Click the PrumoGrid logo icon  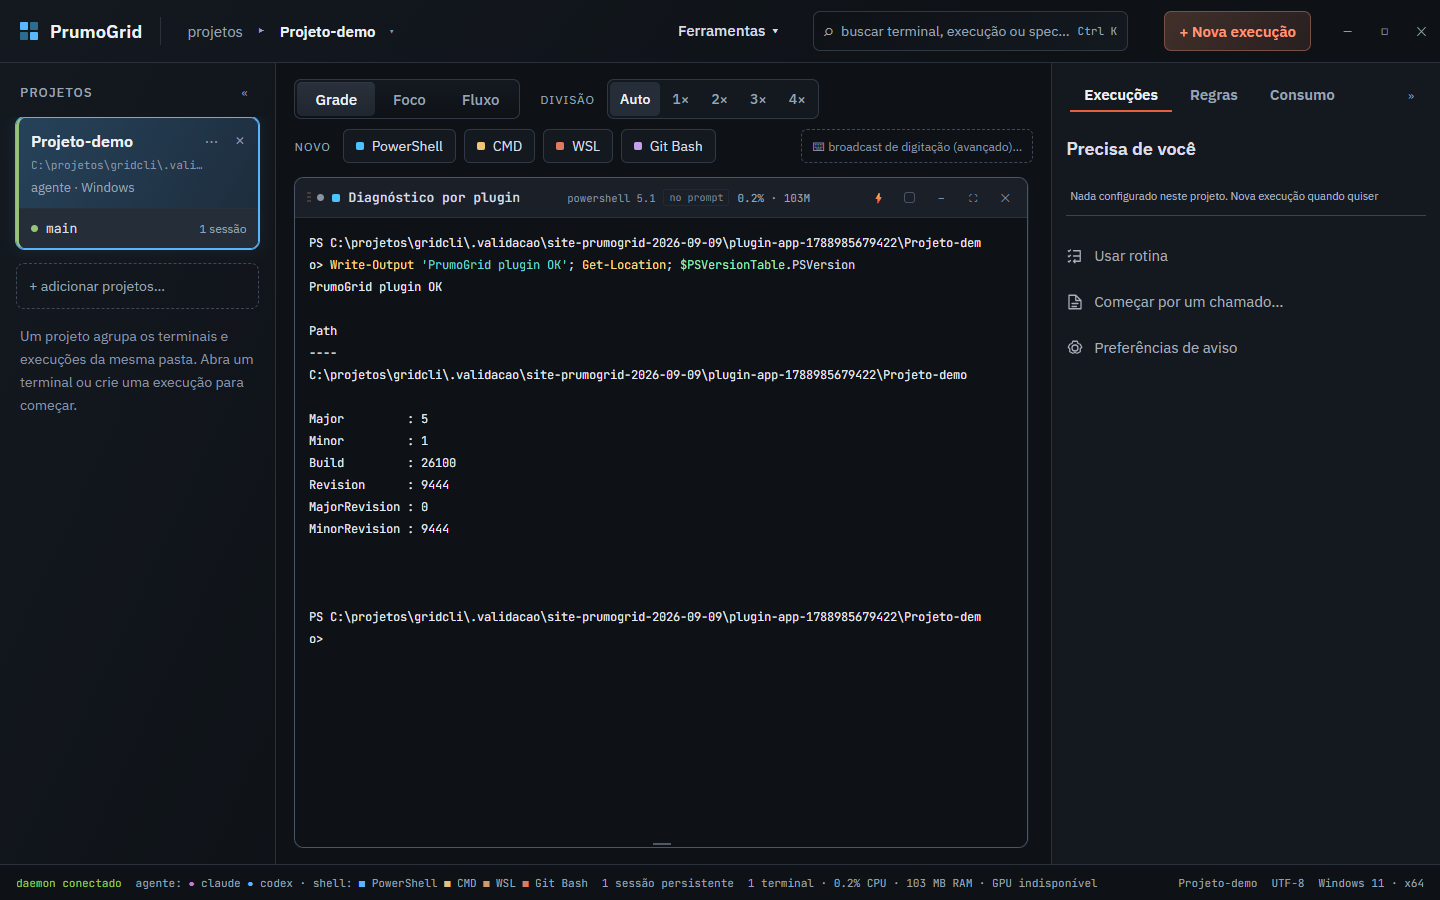click(x=29, y=31)
